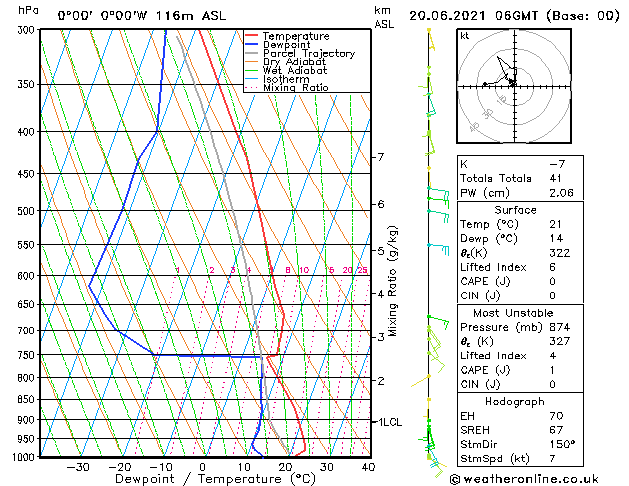Click the '1LCL' level marker
Image resolution: width=629 pixels, height=486 pixels.
[390, 422]
